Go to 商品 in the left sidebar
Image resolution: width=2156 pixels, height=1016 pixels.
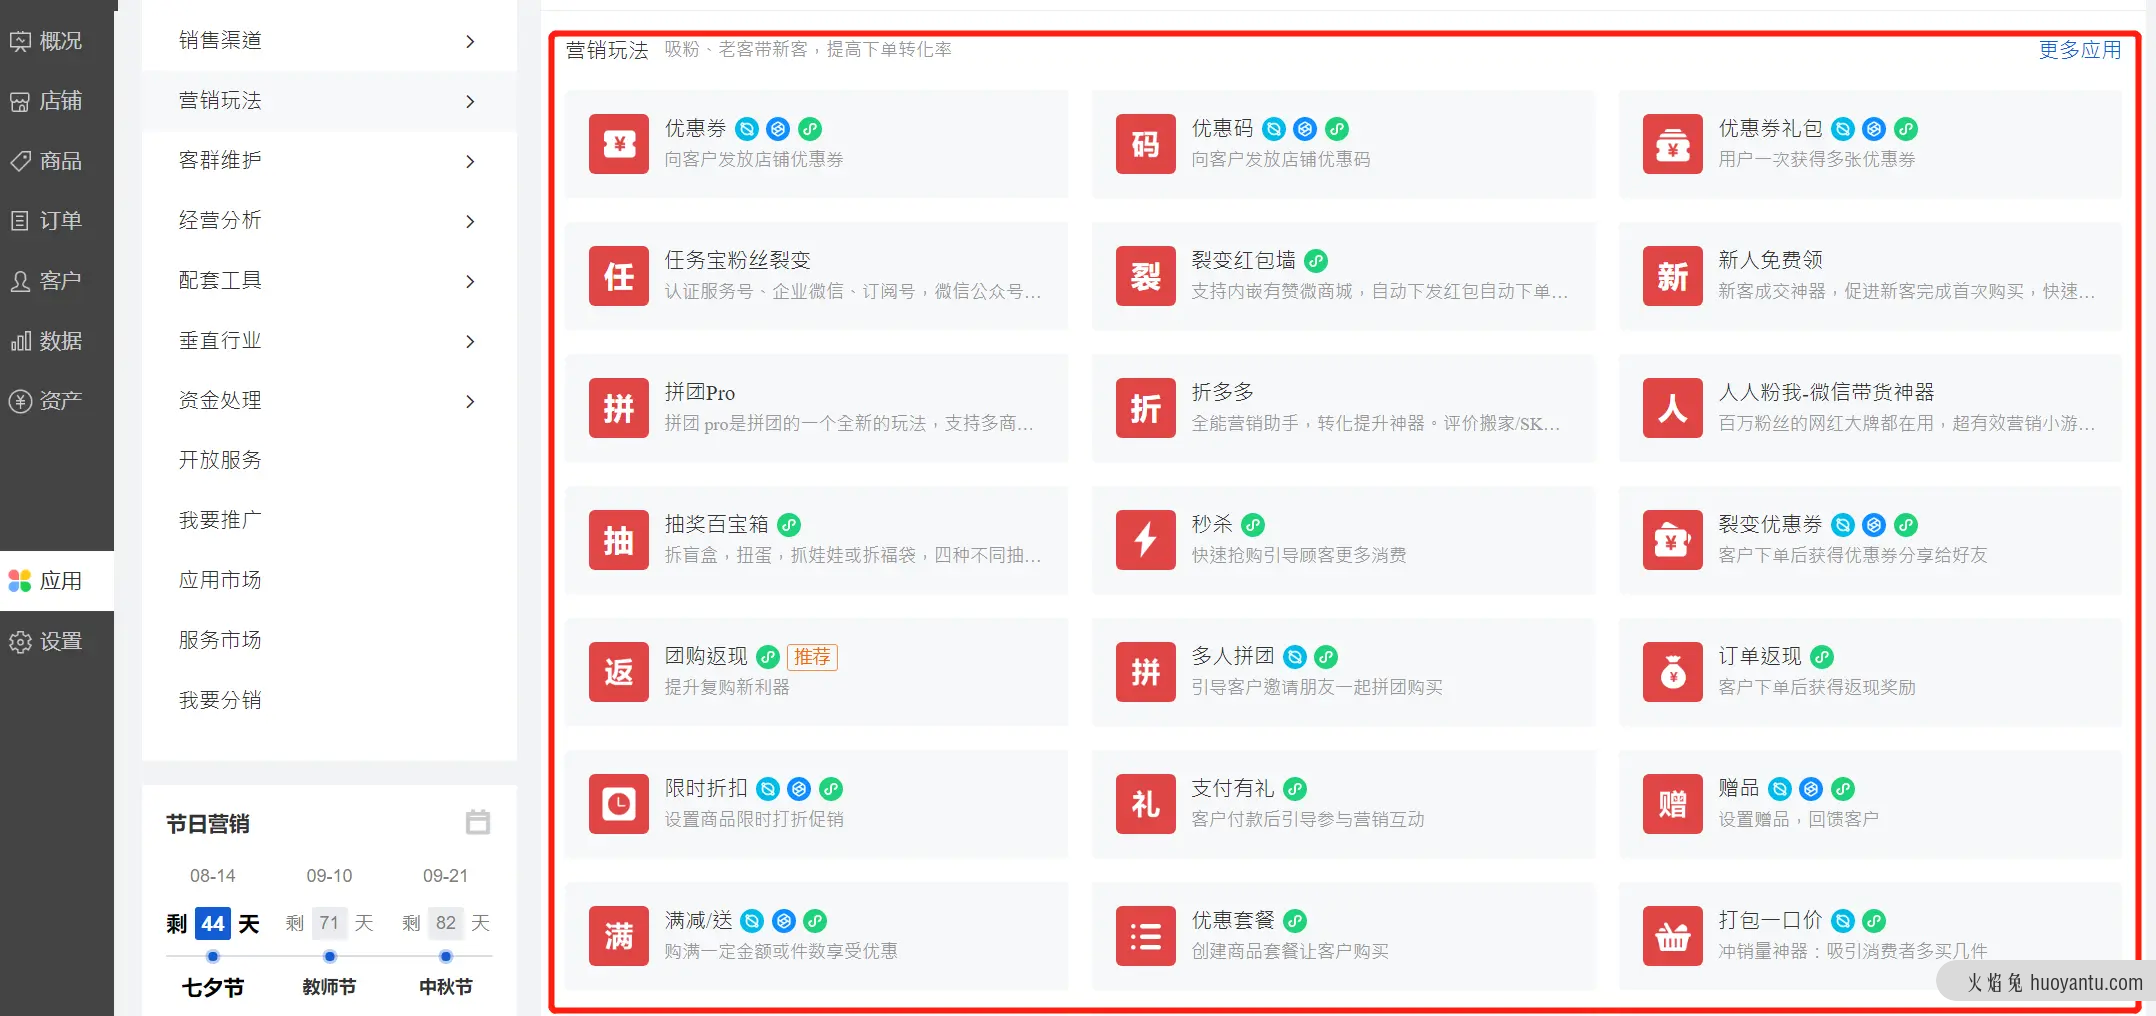point(57,161)
